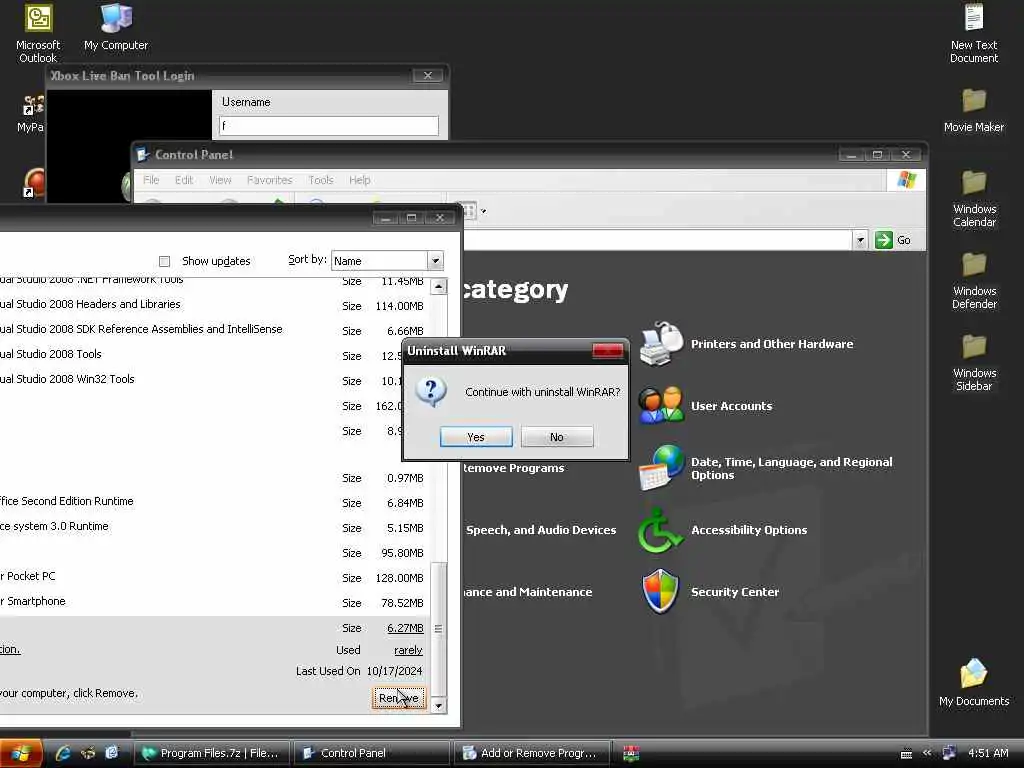
Task: Close the Uninstall WinRAR dialog
Action: [607, 351]
